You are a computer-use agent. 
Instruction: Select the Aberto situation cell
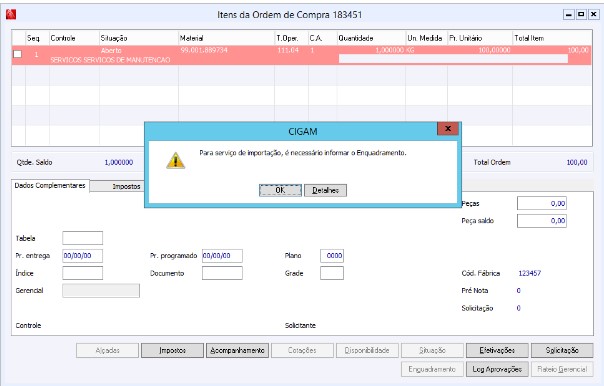(111, 50)
